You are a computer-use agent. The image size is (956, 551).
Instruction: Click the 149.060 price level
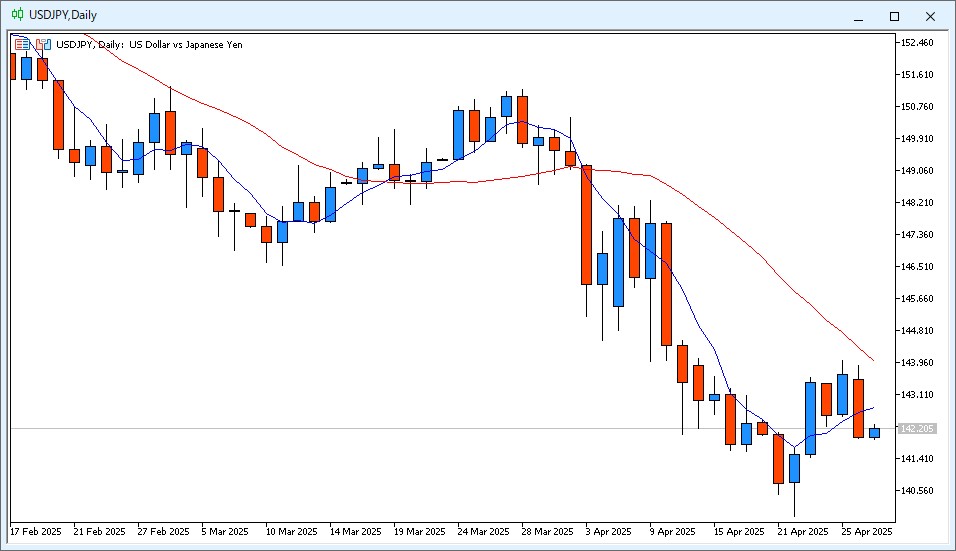[x=917, y=171]
